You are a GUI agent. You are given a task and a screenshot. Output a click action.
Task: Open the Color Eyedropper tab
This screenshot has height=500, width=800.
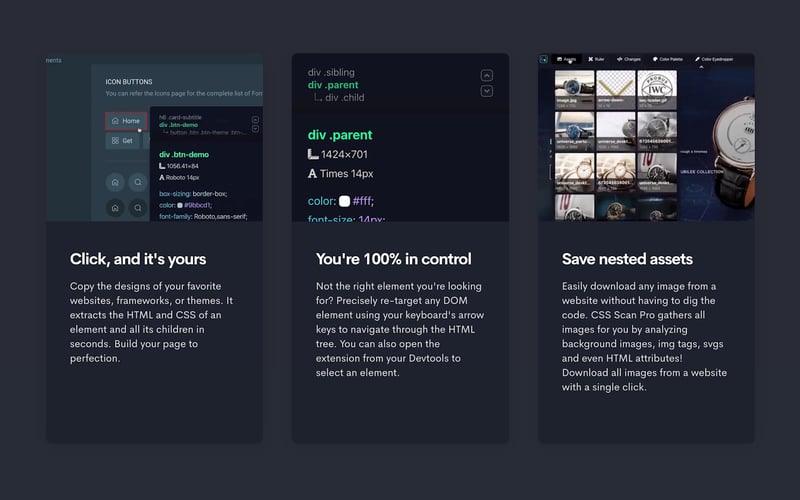point(714,59)
